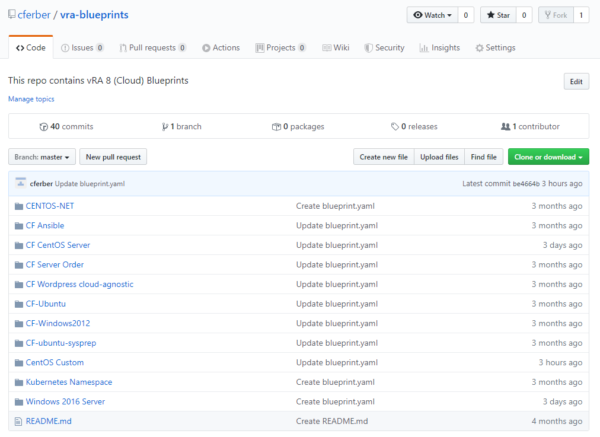Click folder icon for CF Wordpress cloud-agnostic
The height and width of the screenshot is (437, 600).
point(19,284)
